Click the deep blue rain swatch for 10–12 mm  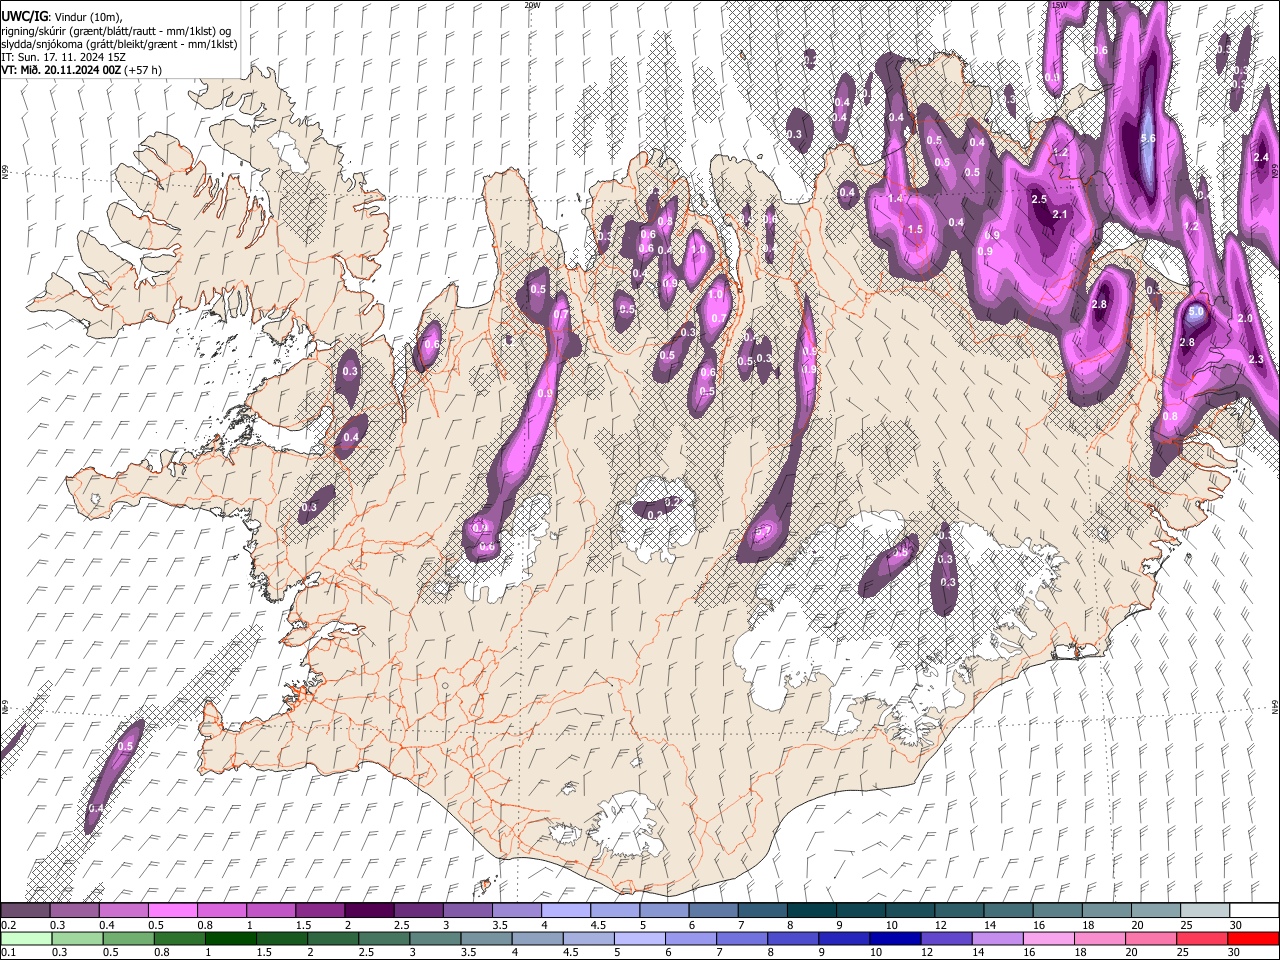[x=895, y=938]
